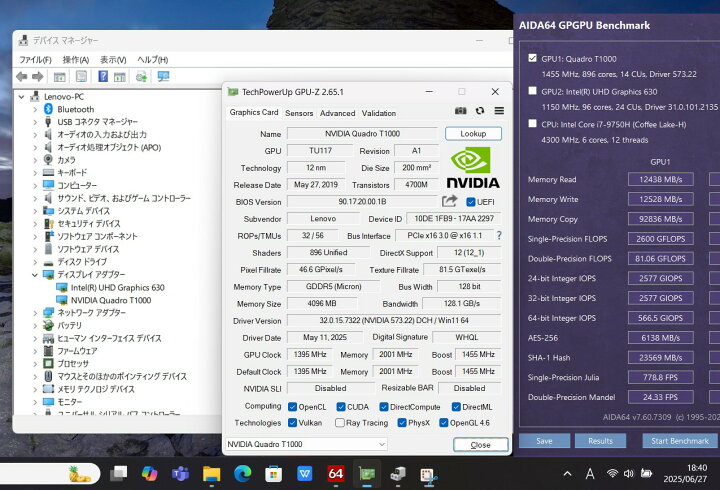The height and width of the screenshot is (490, 720).
Task: Click the Help question-mark icon in Device Manager toolbar
Action: [103, 76]
